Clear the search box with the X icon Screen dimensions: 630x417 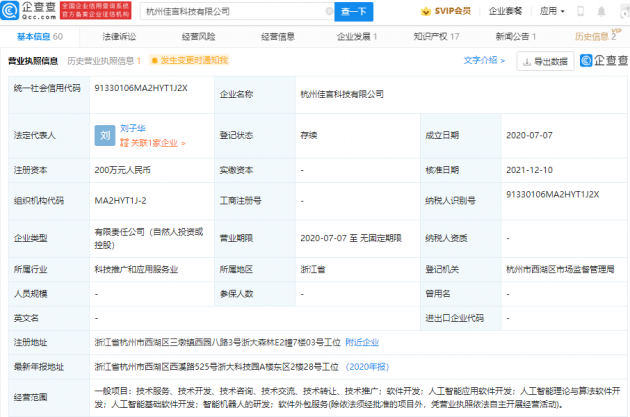(324, 12)
